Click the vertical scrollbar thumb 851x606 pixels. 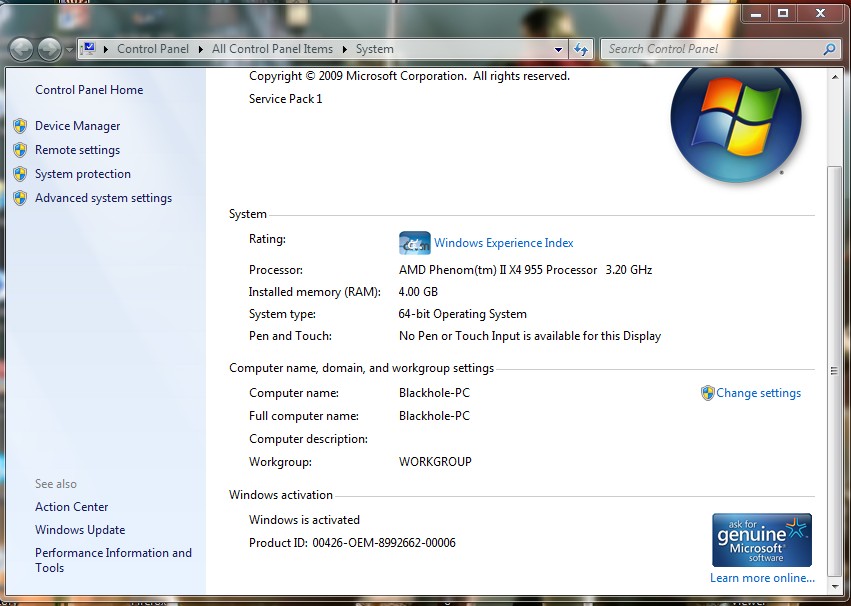click(x=835, y=371)
